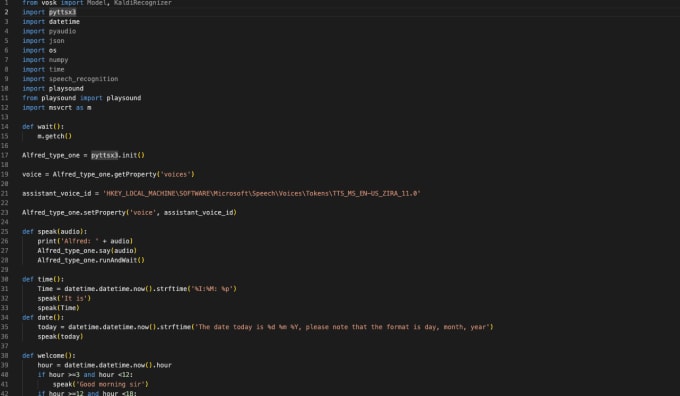Image resolution: width=680 pixels, height=396 pixels.
Task: Click 'speech_recognition' import on line 9
Action: coord(83,79)
